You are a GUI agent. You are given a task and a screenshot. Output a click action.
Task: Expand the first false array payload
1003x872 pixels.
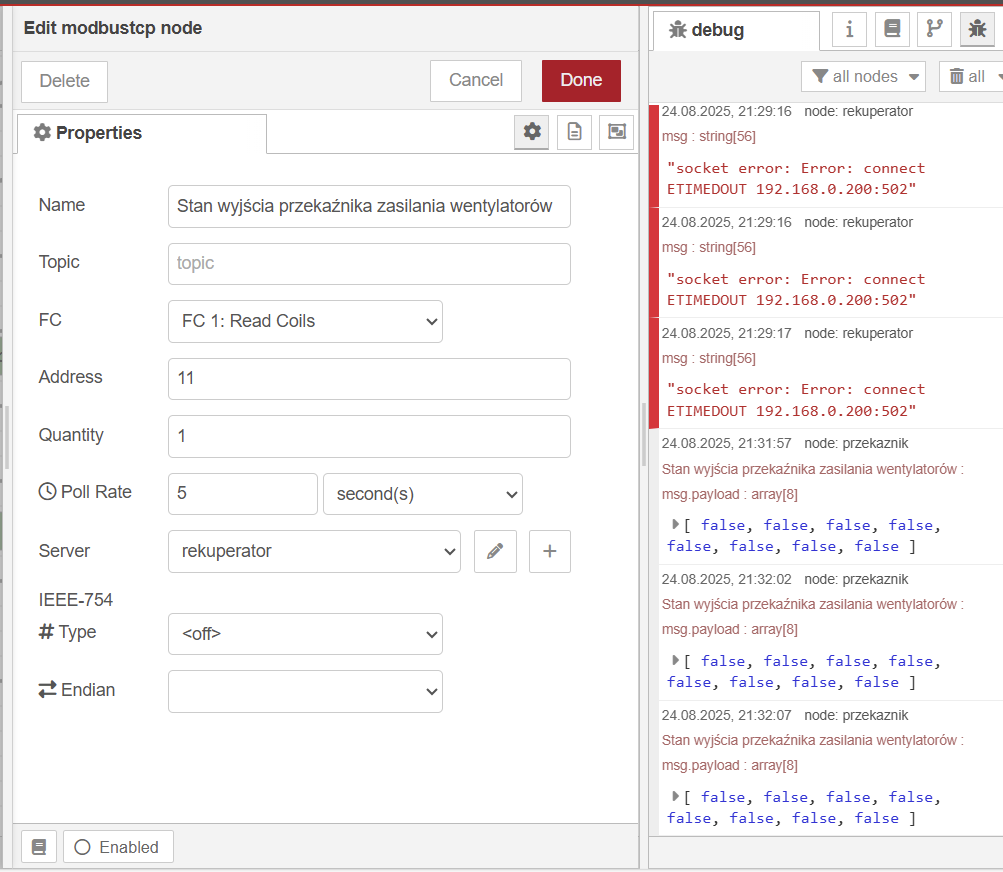click(x=676, y=524)
